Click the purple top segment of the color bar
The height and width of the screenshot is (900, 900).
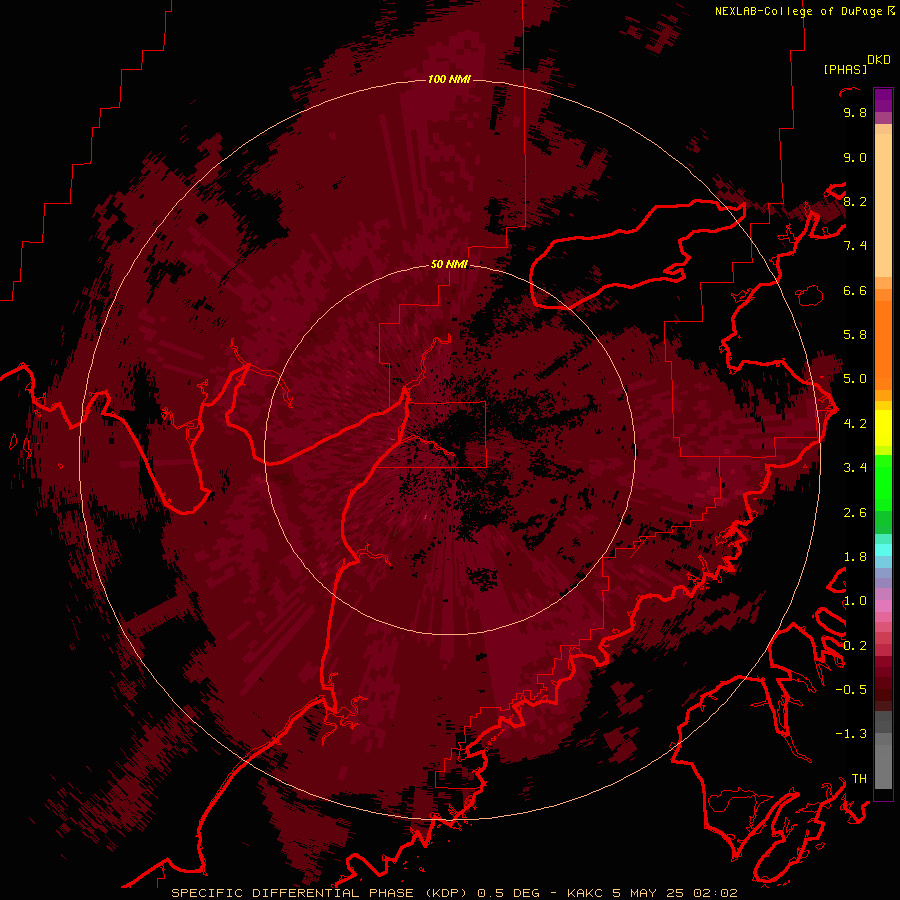point(883,100)
